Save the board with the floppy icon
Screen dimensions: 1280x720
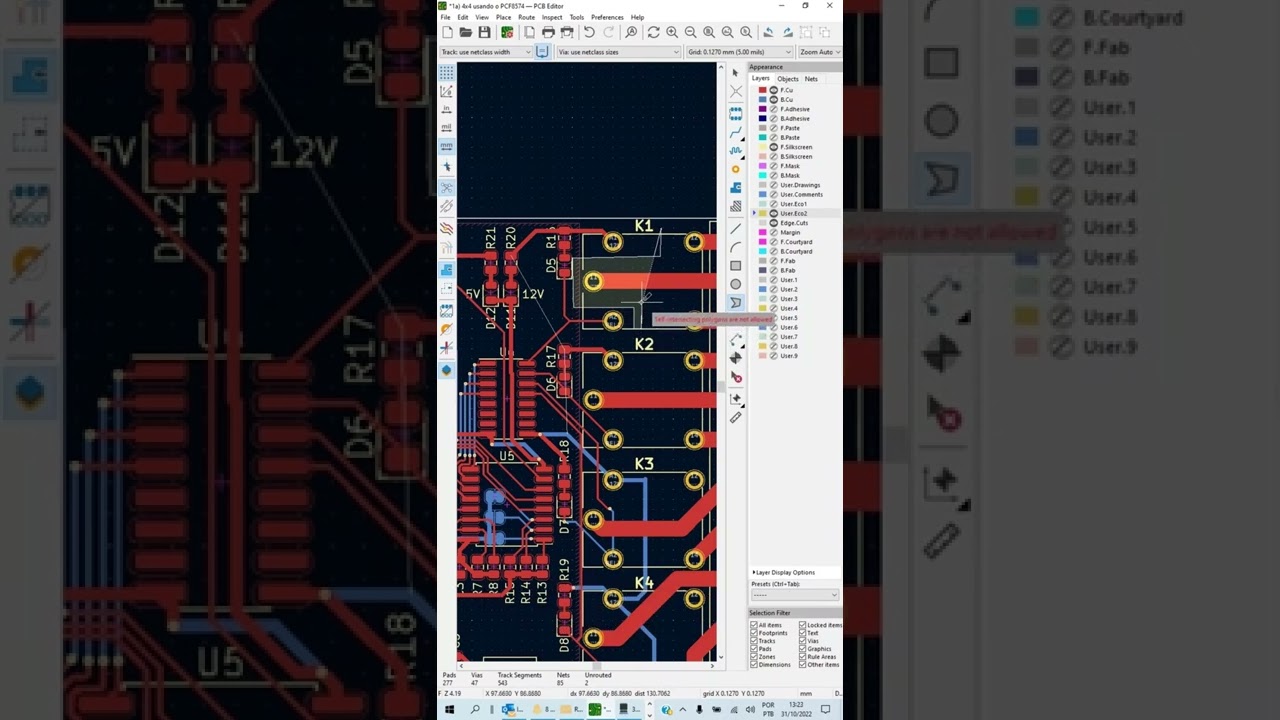click(484, 33)
